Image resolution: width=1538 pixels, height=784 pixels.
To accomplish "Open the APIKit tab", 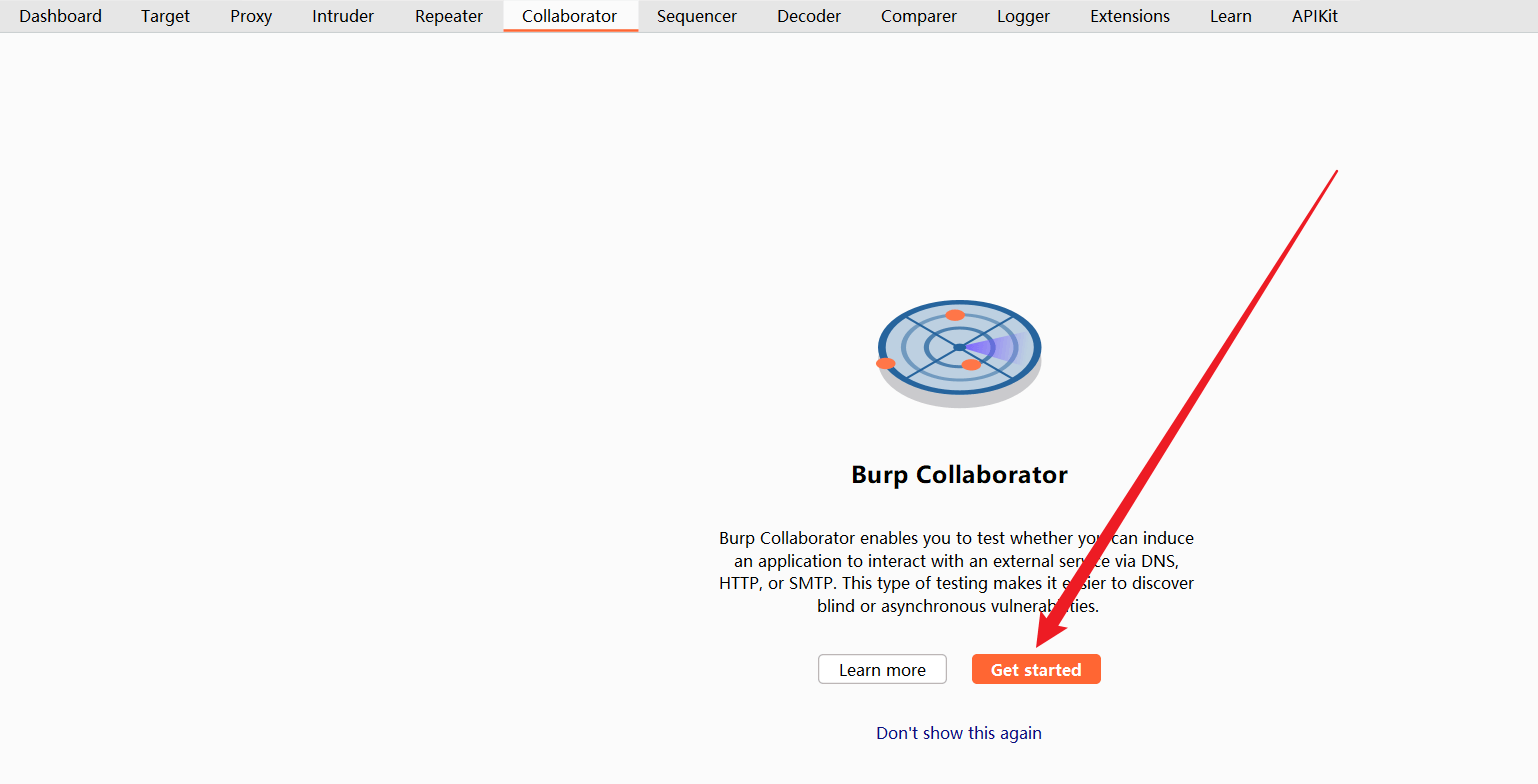I will point(1315,16).
